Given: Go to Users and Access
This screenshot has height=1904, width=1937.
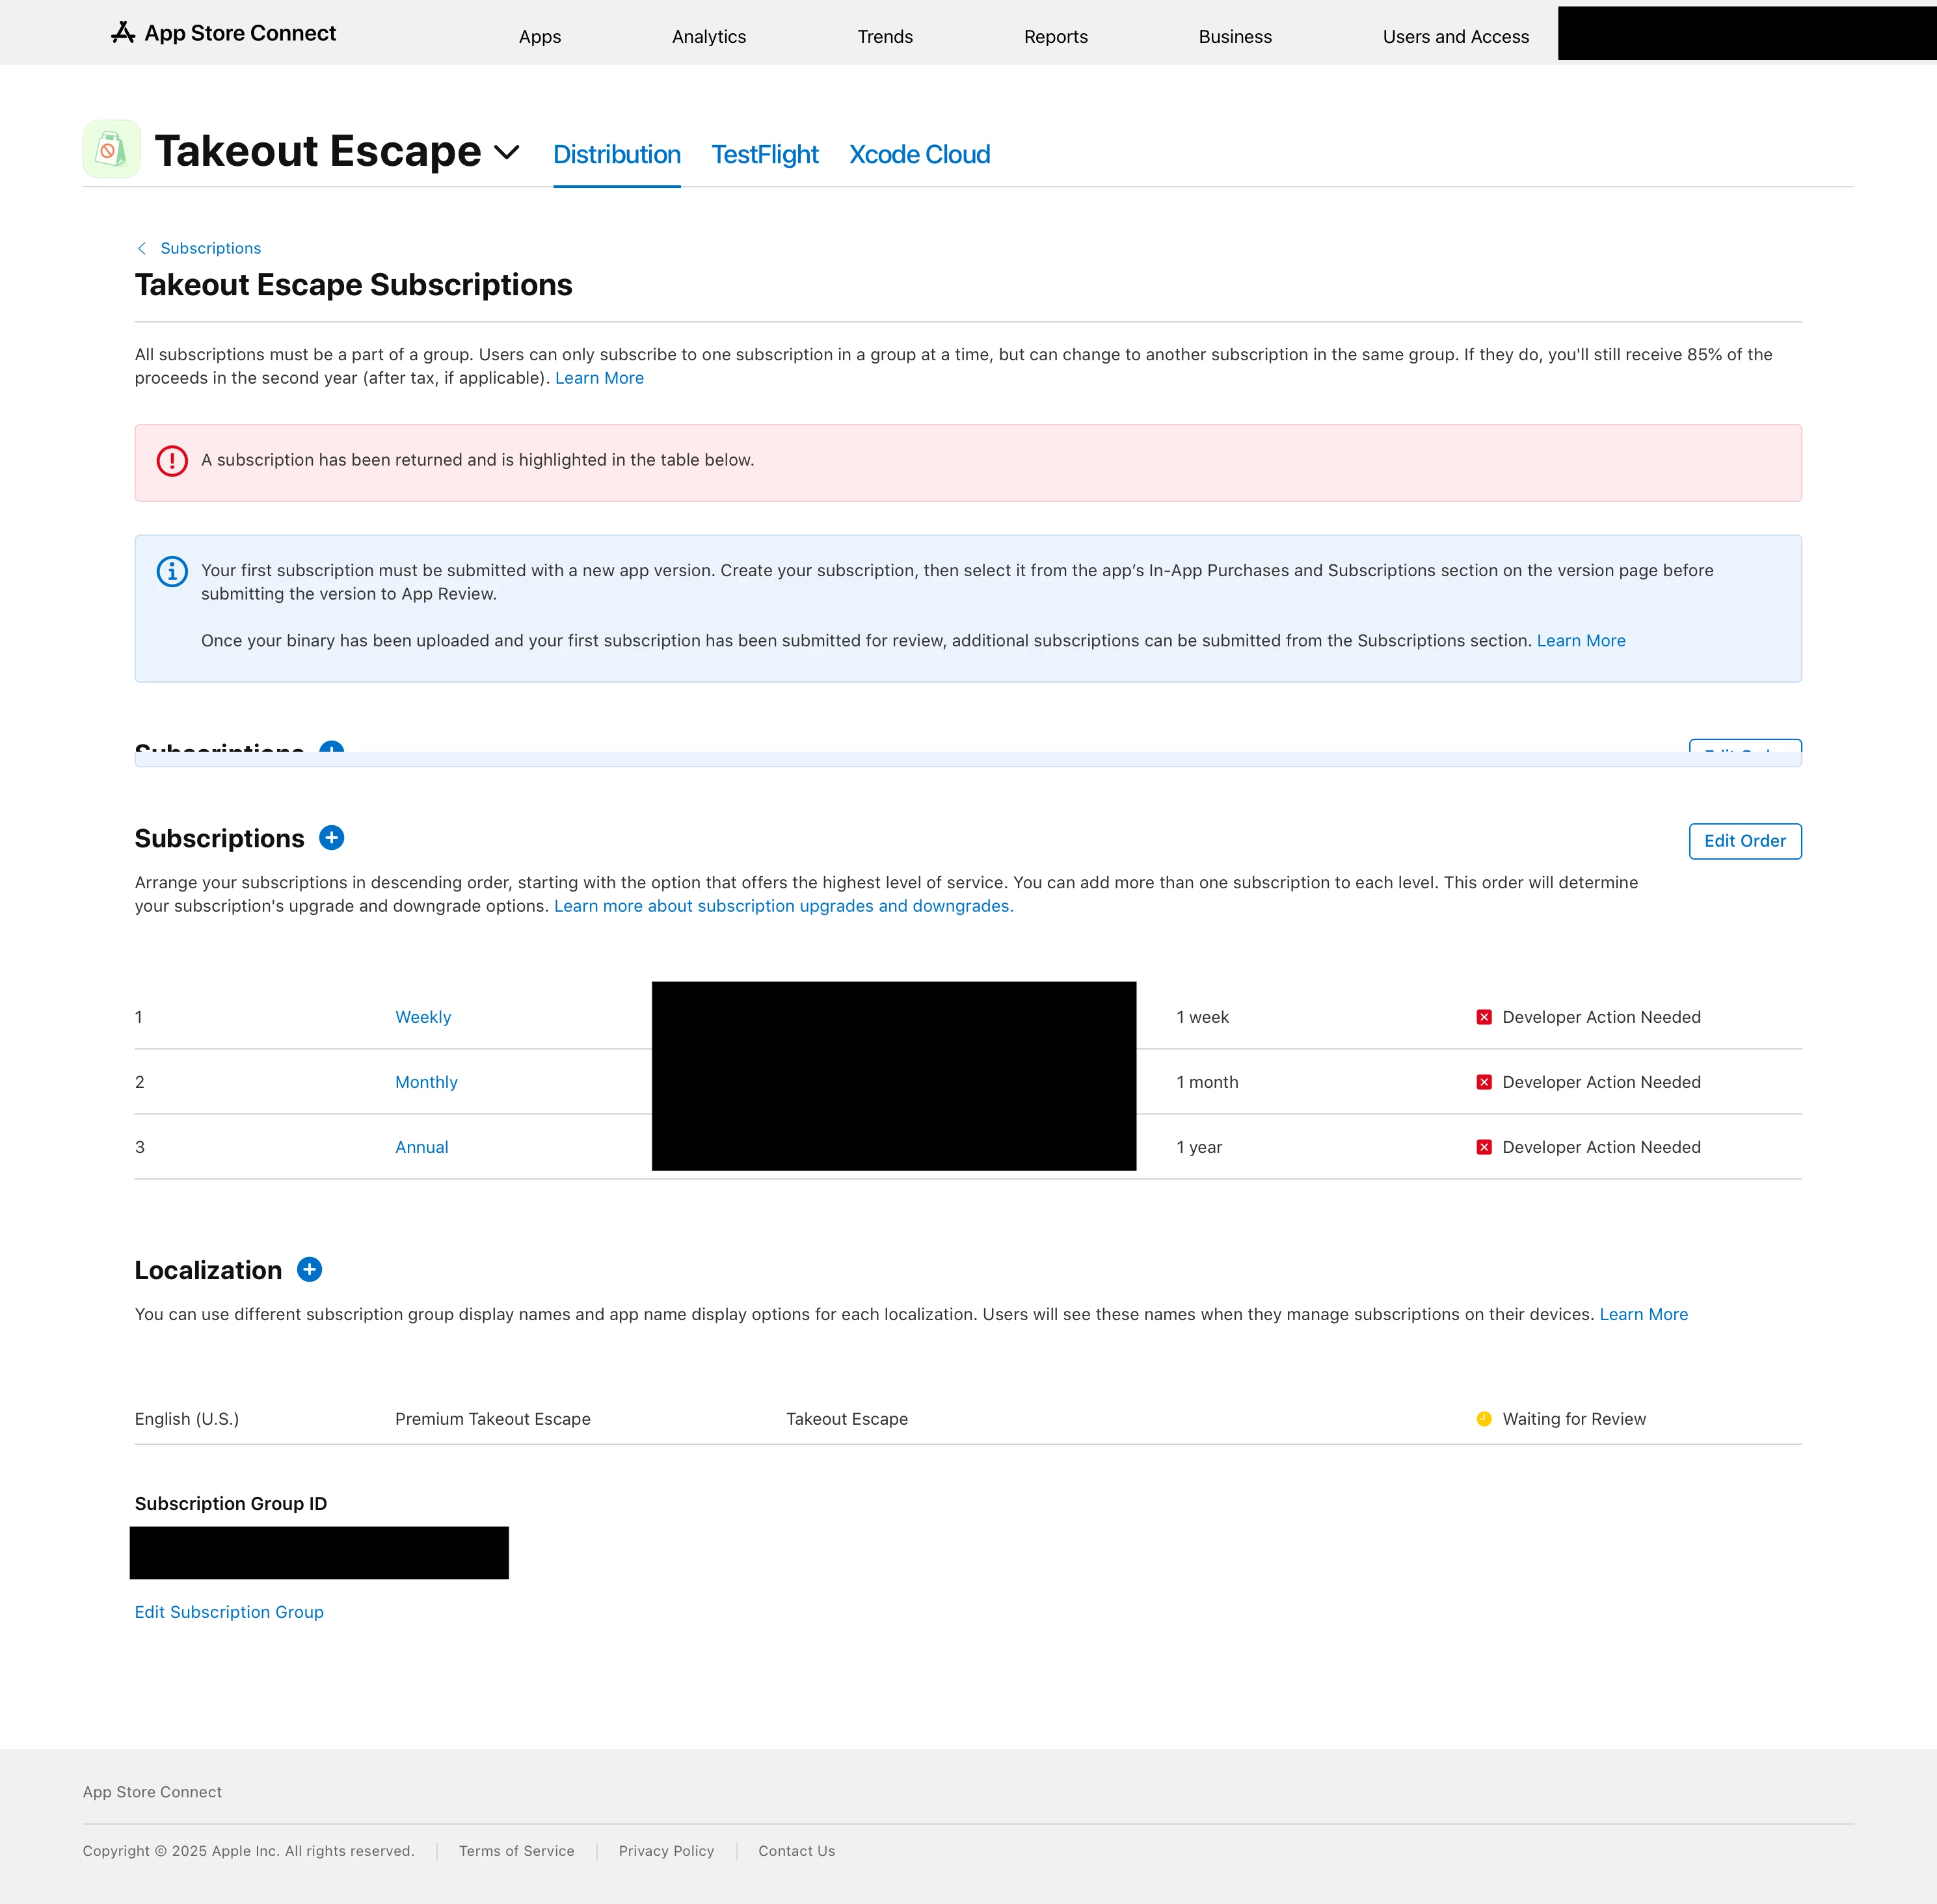Looking at the screenshot, I should pos(1455,37).
